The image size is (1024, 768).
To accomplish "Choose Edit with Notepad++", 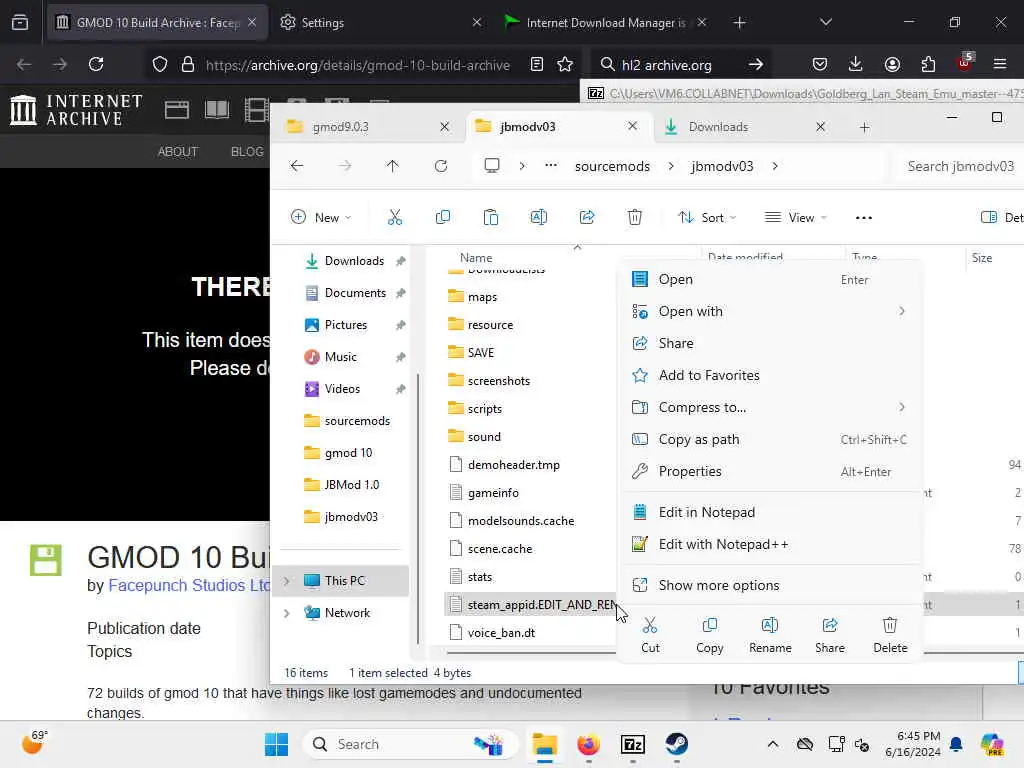I will click(x=771, y=545).
